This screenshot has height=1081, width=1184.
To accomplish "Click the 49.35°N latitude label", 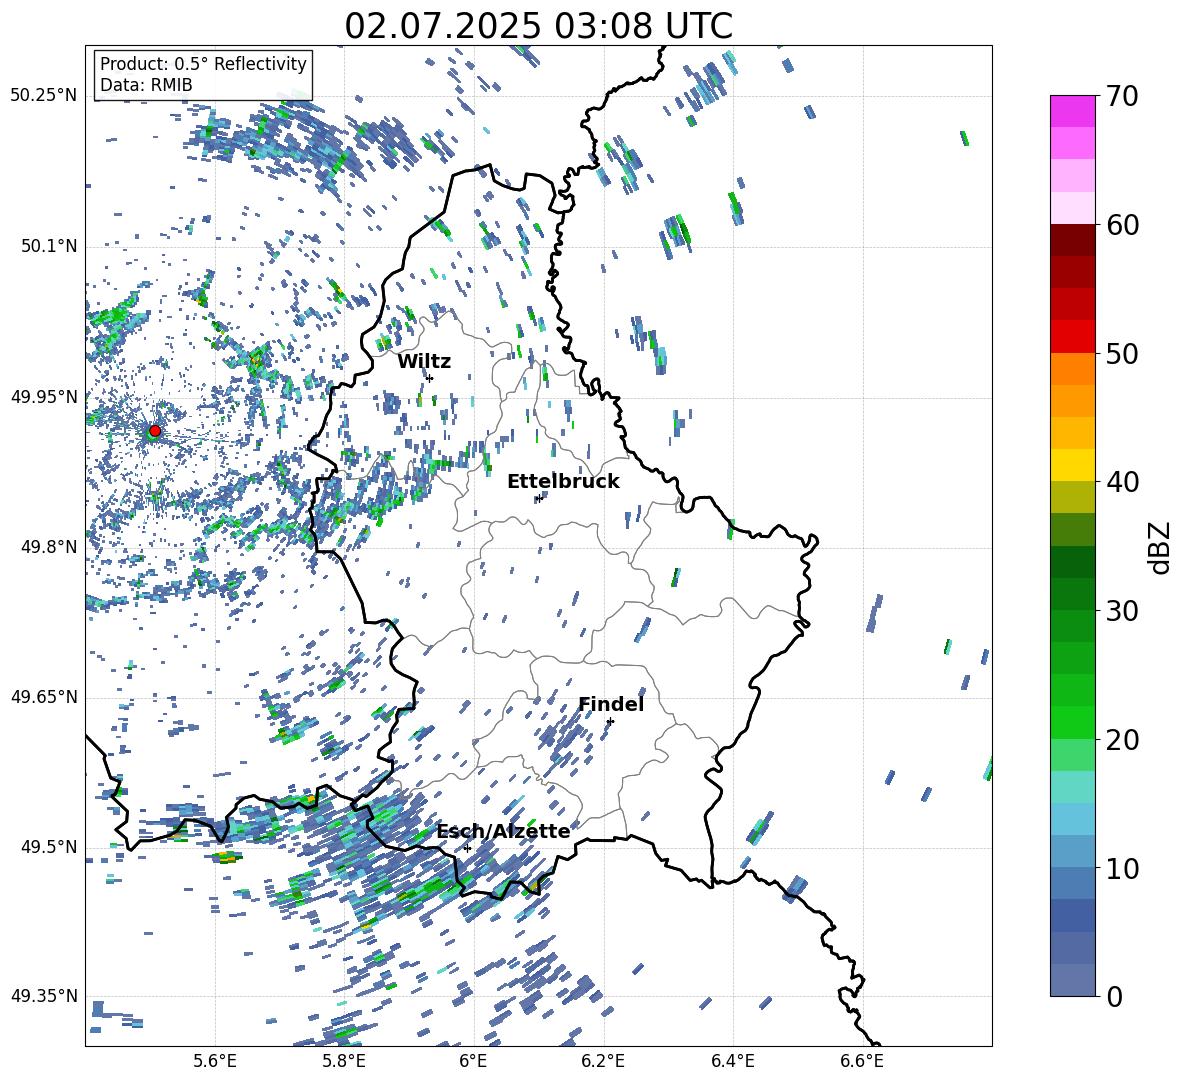I will [x=44, y=996].
